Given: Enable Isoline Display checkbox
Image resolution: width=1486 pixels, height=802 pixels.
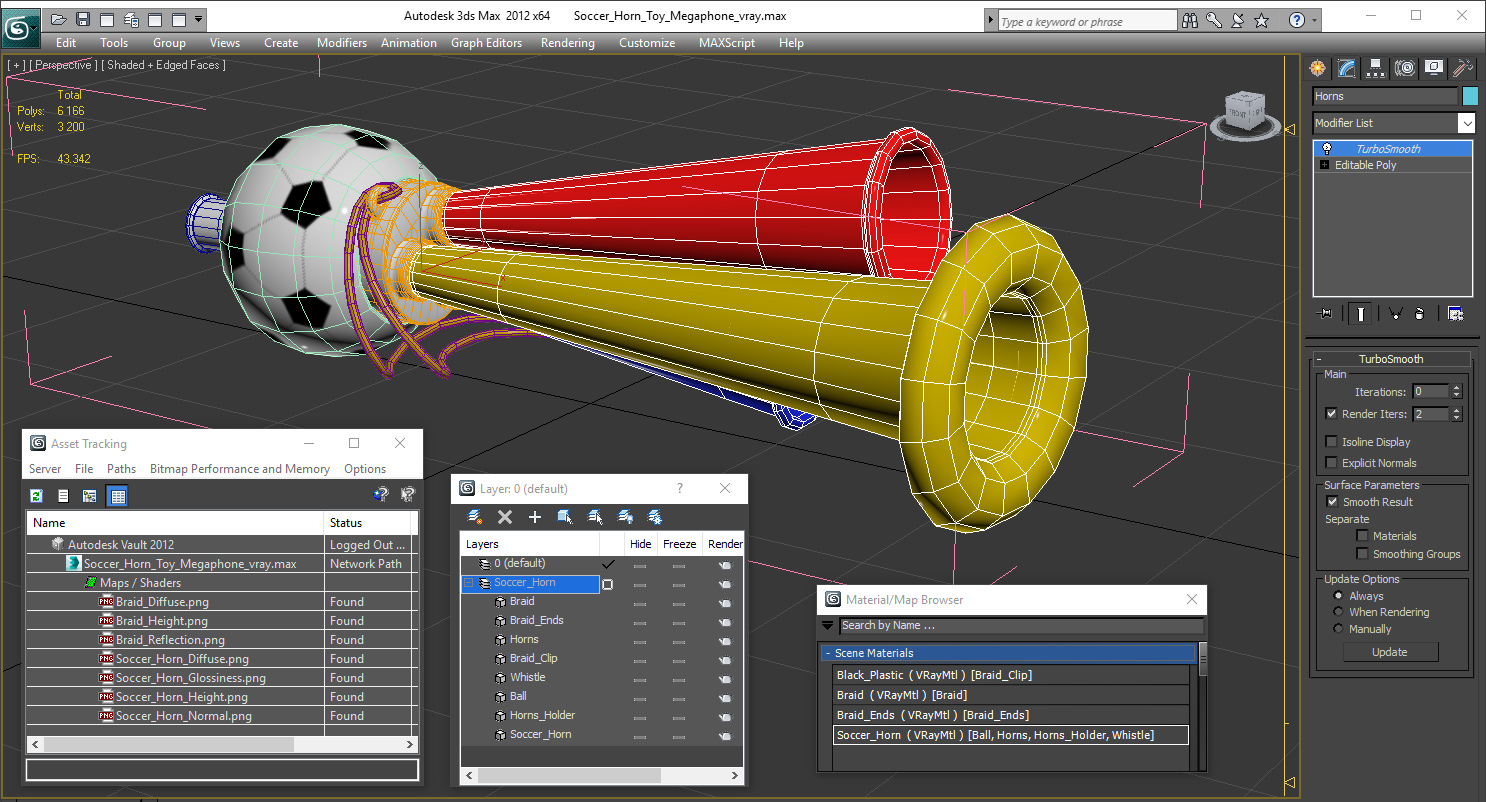Looking at the screenshot, I should click(x=1331, y=441).
